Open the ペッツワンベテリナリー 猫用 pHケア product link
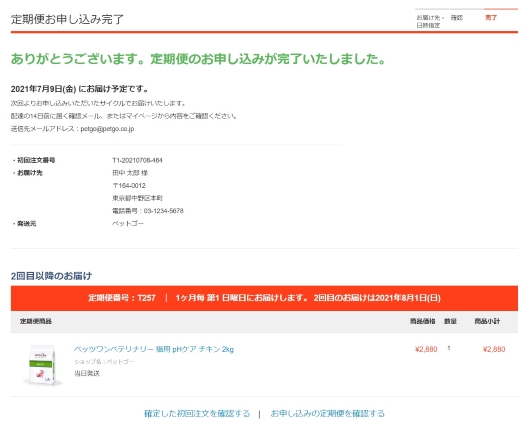This screenshot has width=530, height=437. click(x=154, y=349)
